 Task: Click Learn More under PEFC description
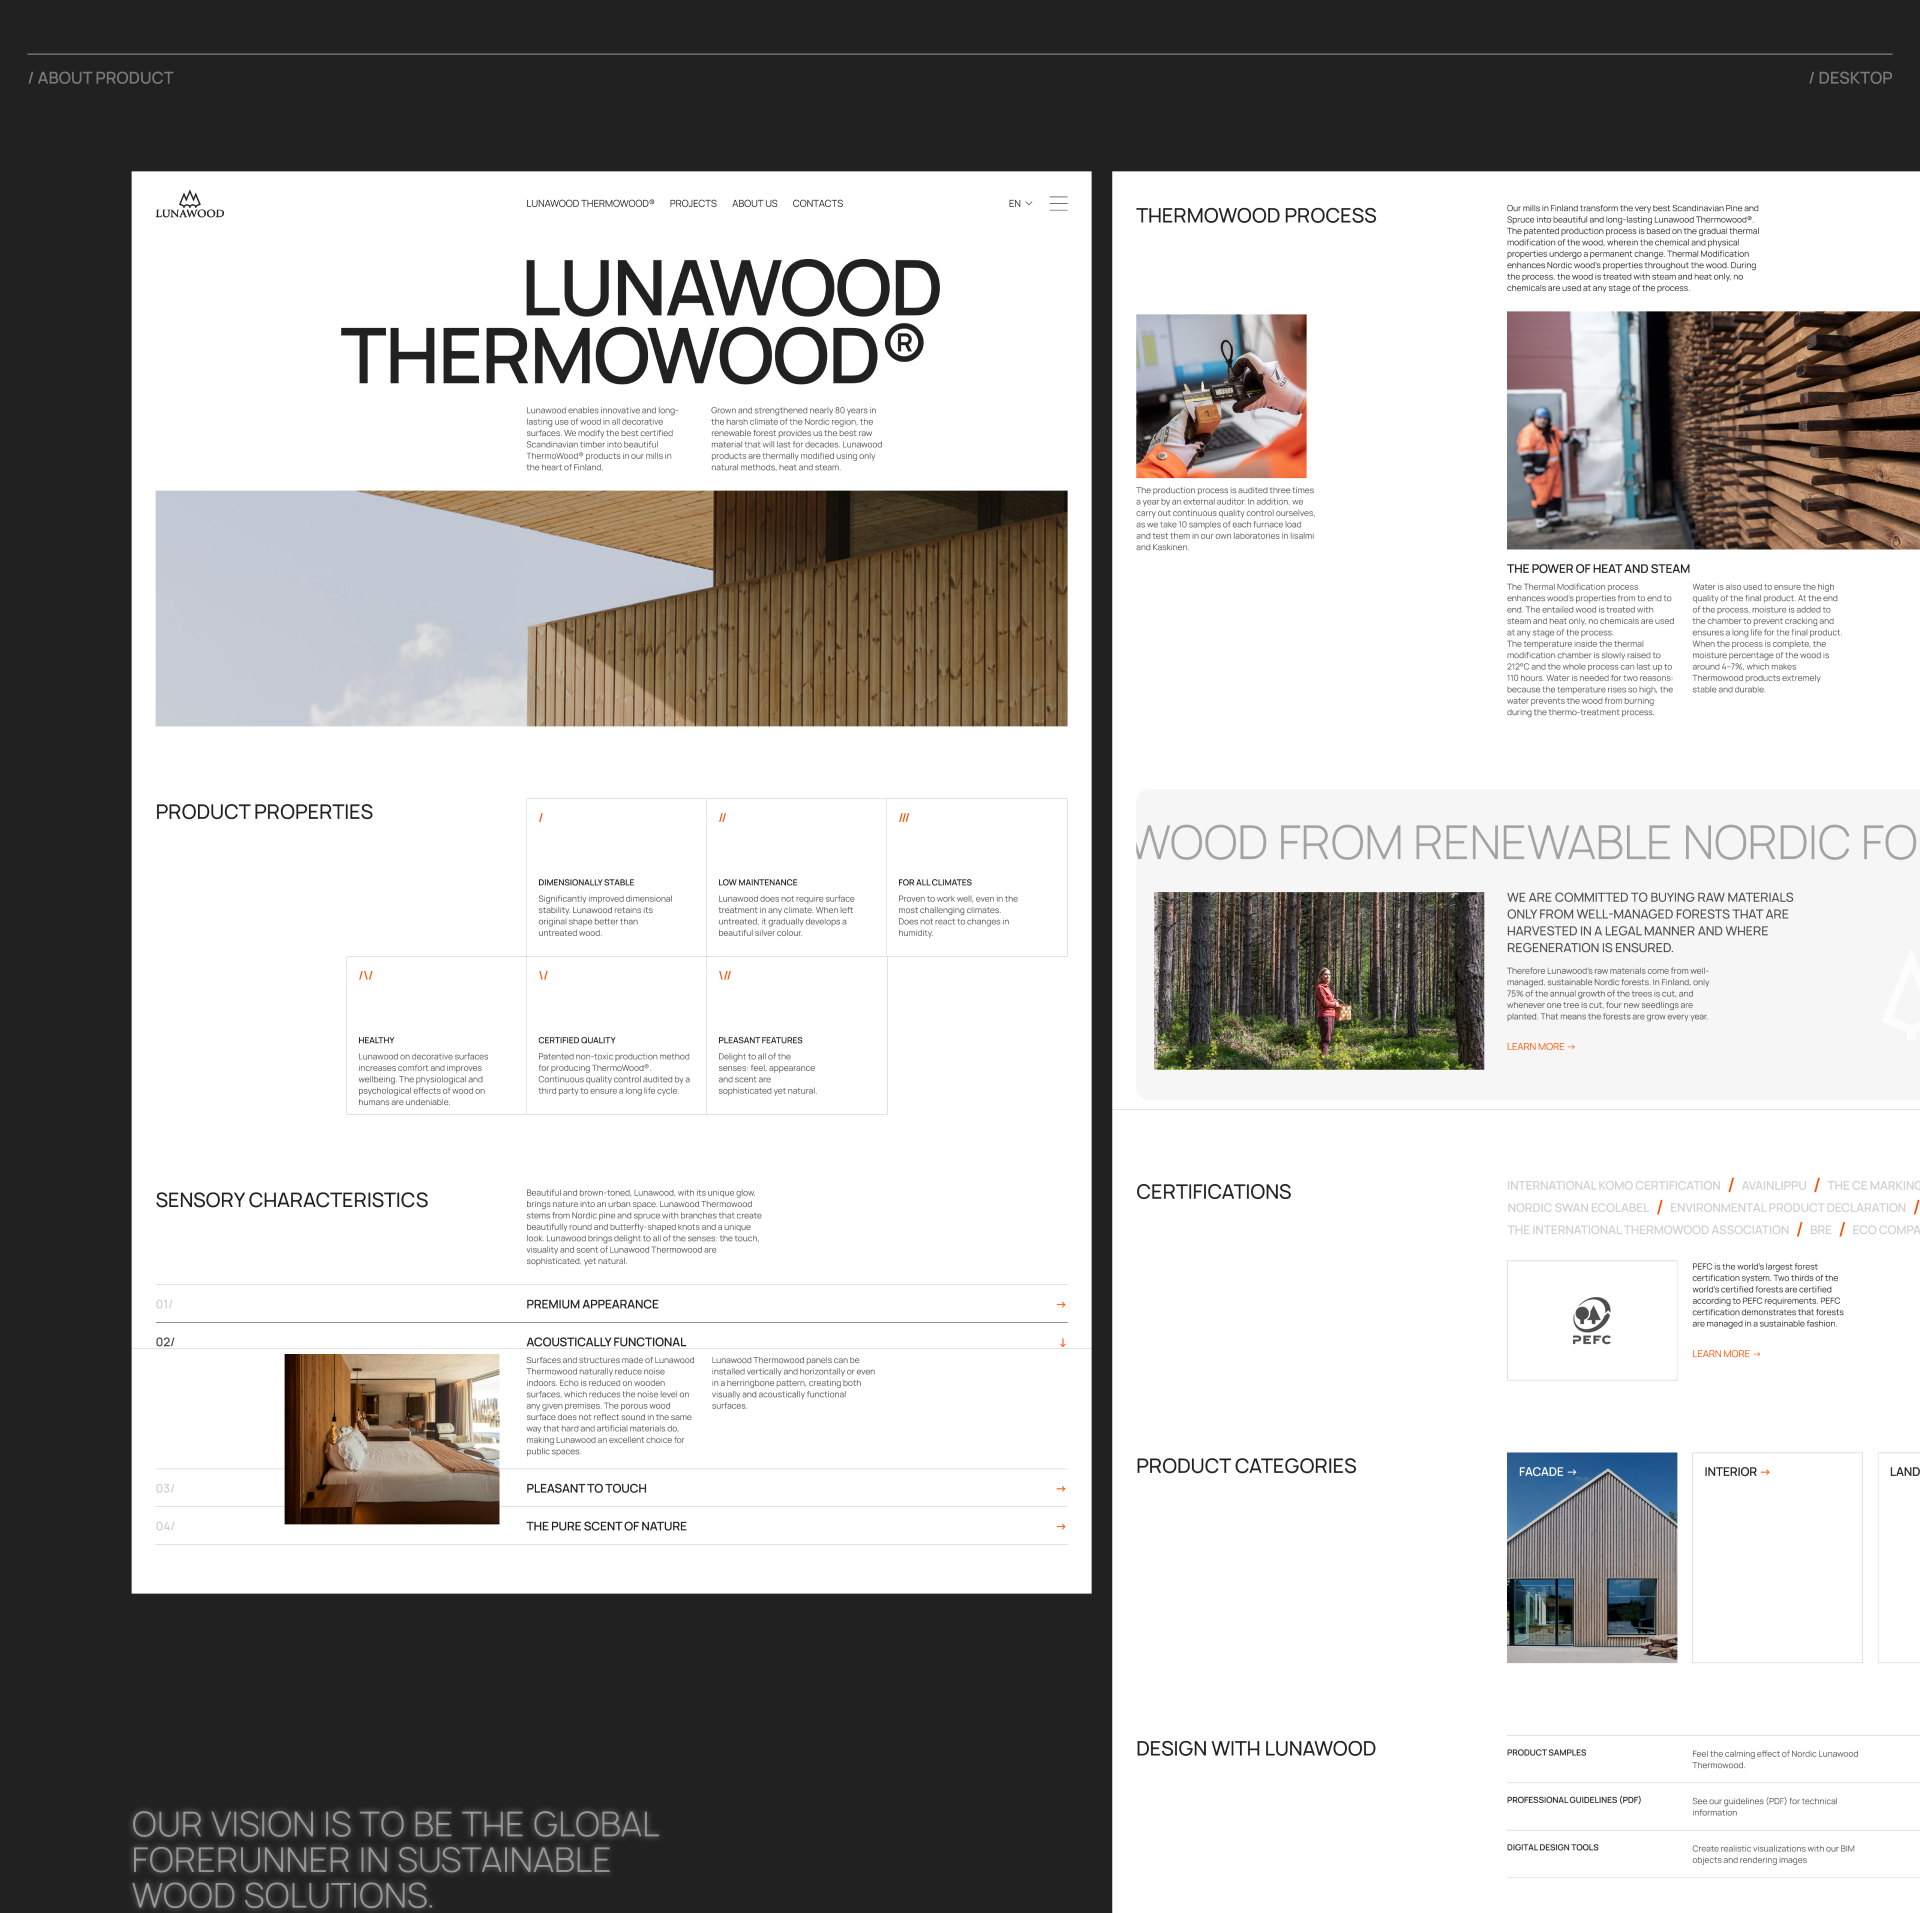(1725, 1354)
